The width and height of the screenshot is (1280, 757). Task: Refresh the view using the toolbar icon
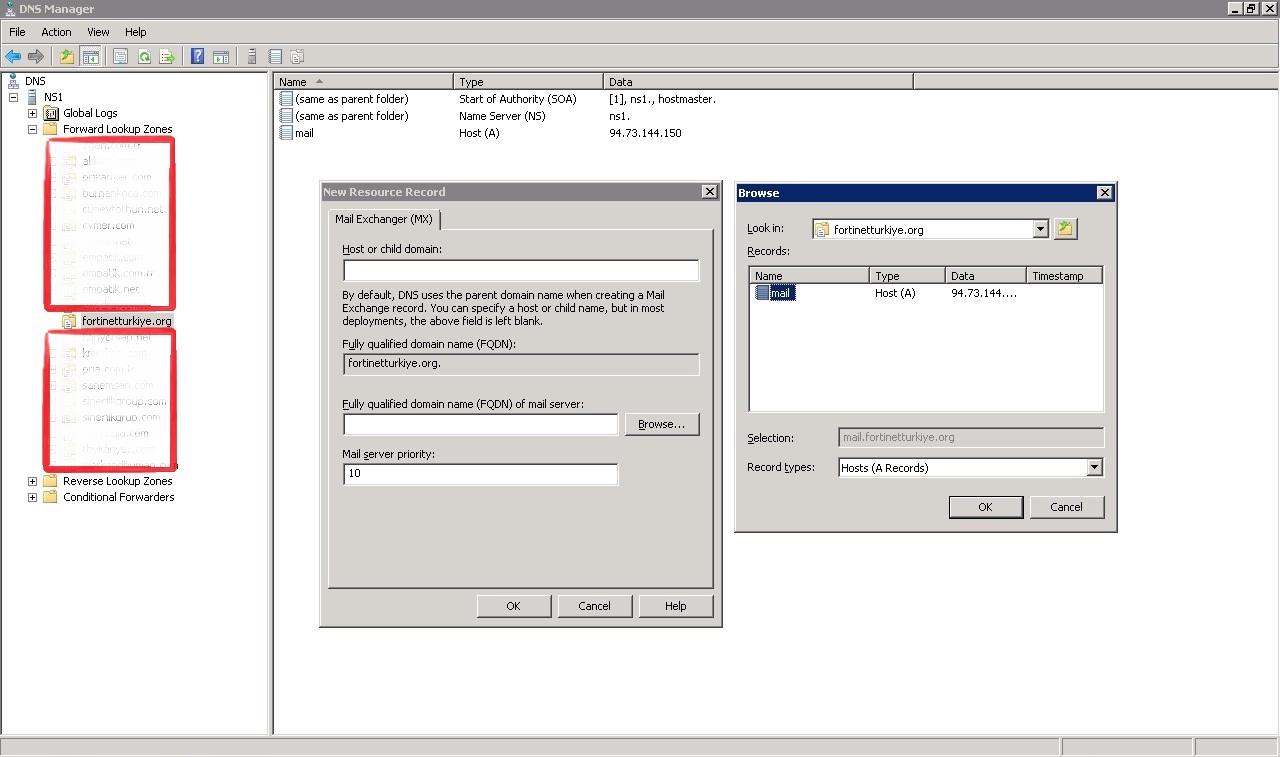144,57
